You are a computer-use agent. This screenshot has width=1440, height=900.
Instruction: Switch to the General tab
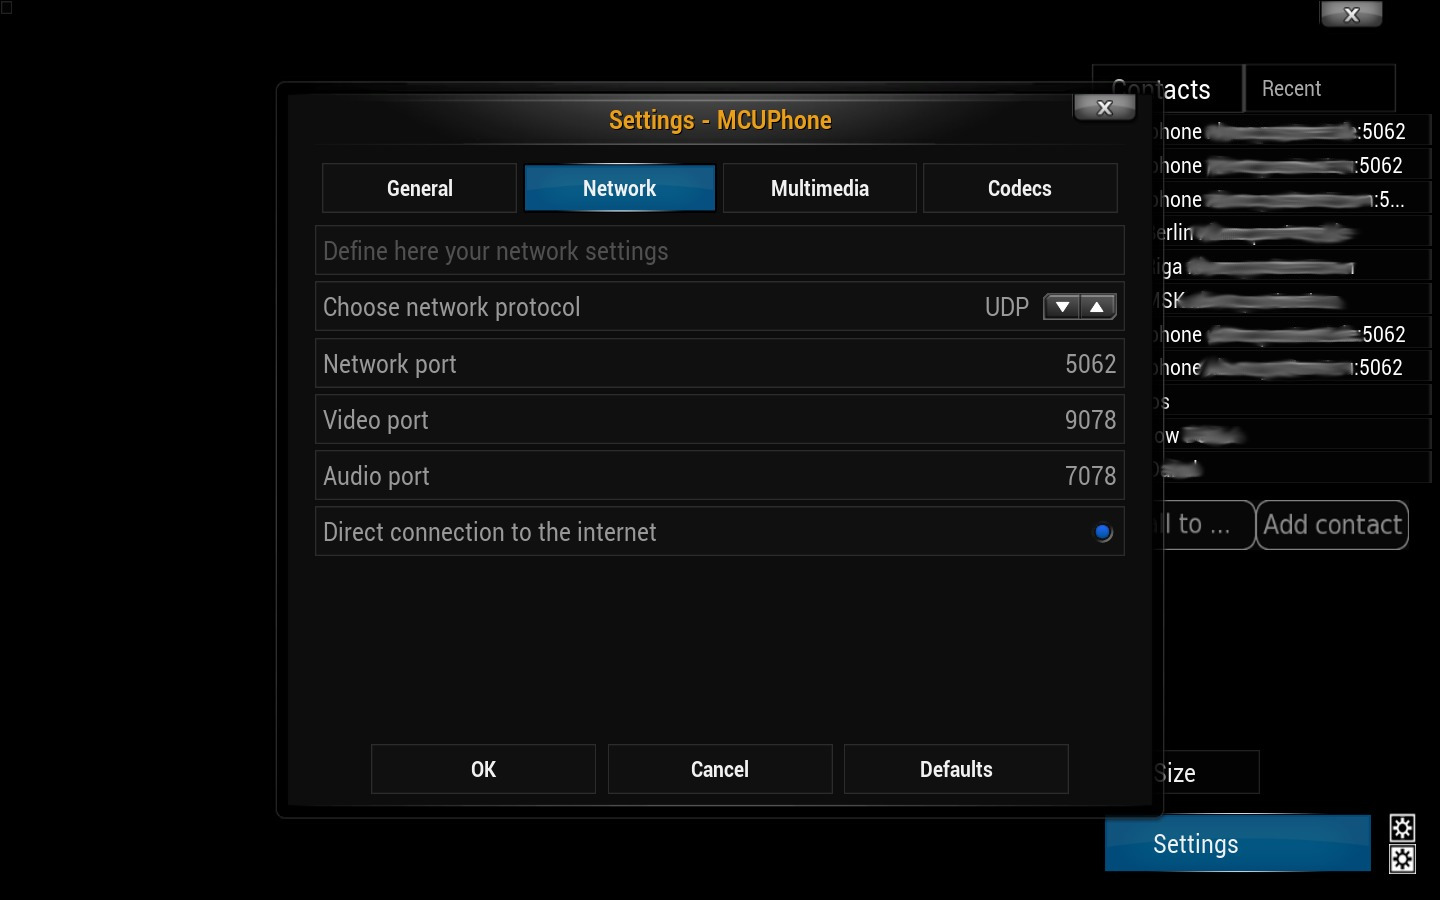click(420, 188)
